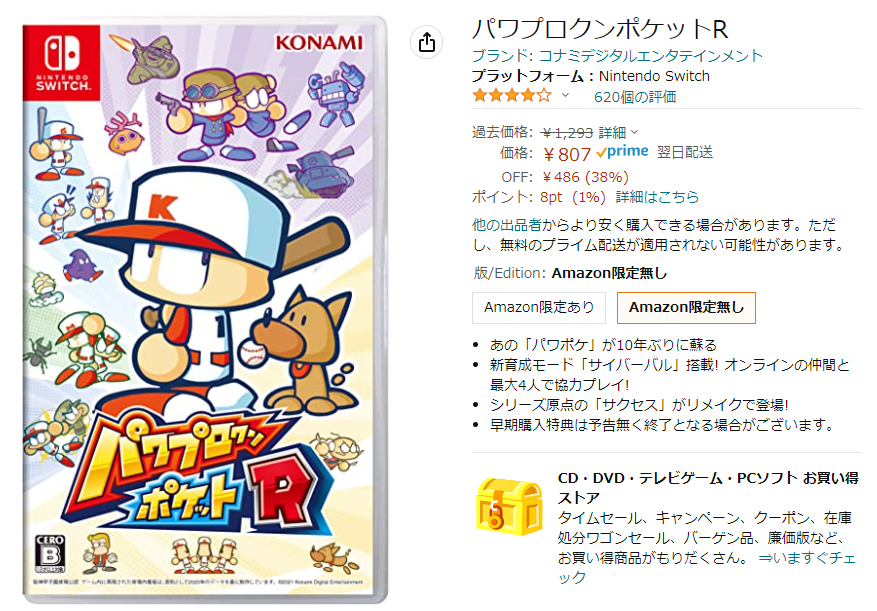Image resolution: width=877 pixels, height=611 pixels.
Task: Click the share icon beside product image
Action: point(427,42)
